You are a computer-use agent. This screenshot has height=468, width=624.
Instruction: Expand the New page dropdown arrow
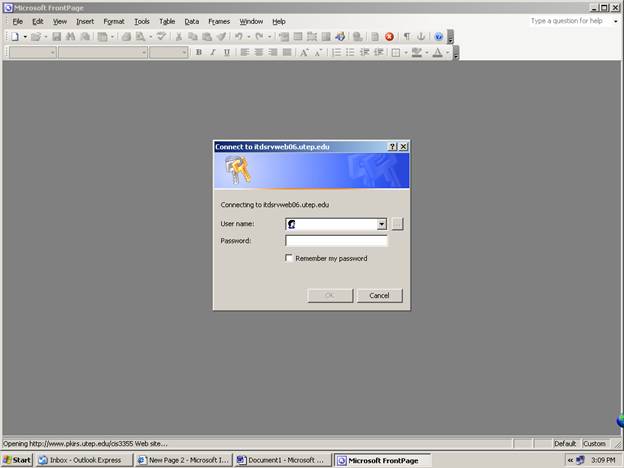point(25,37)
